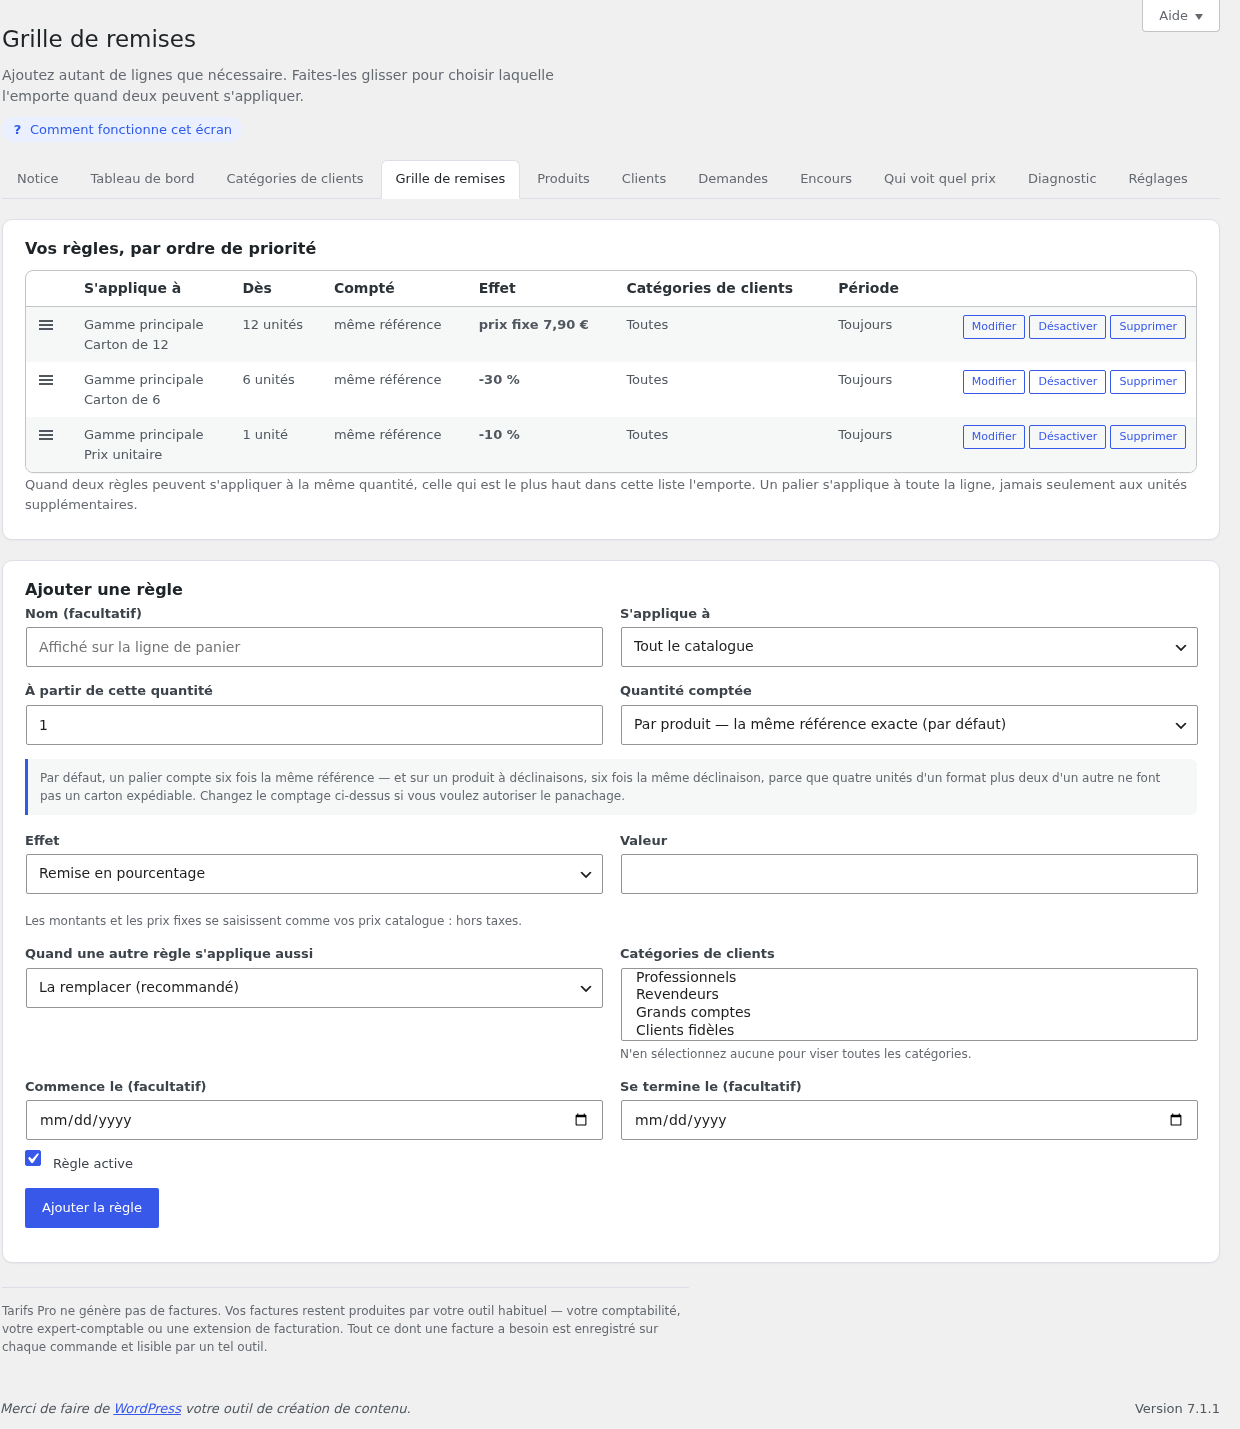This screenshot has width=1240, height=1429.
Task: Click Désactiver for Carton de 12 rule
Action: (1067, 327)
